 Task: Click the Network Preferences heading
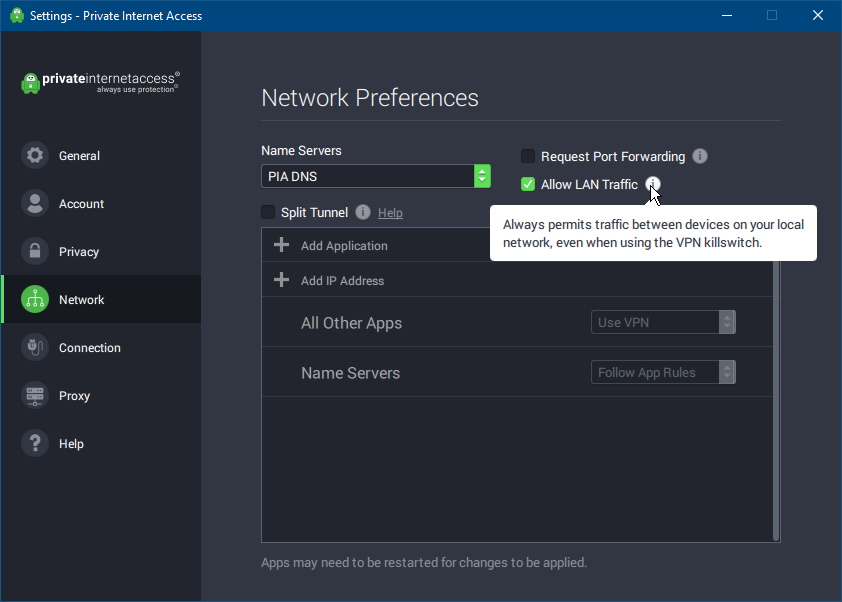[x=369, y=98]
